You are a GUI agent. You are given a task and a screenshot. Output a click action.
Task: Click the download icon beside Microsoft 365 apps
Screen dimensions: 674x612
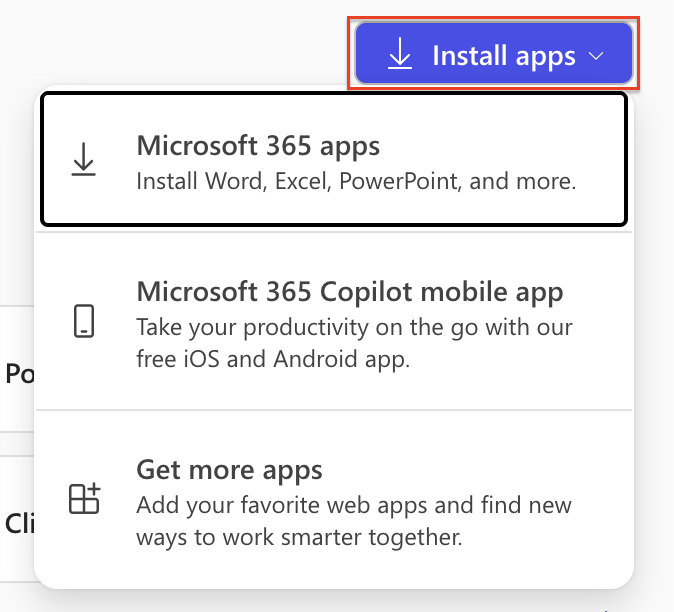84,161
